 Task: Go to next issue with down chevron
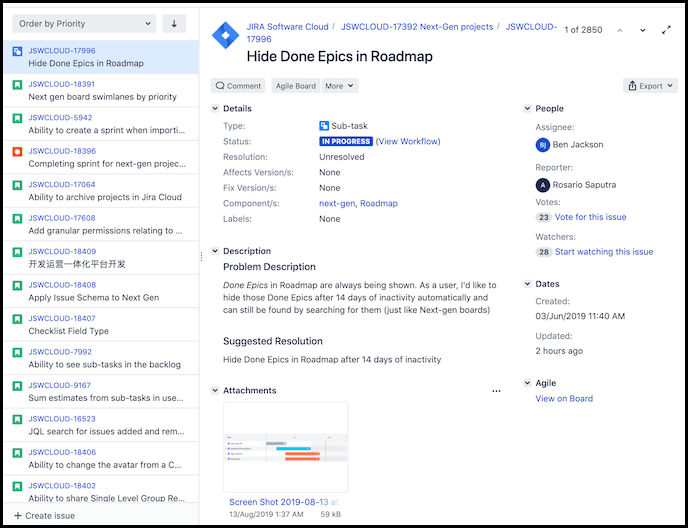(x=642, y=30)
